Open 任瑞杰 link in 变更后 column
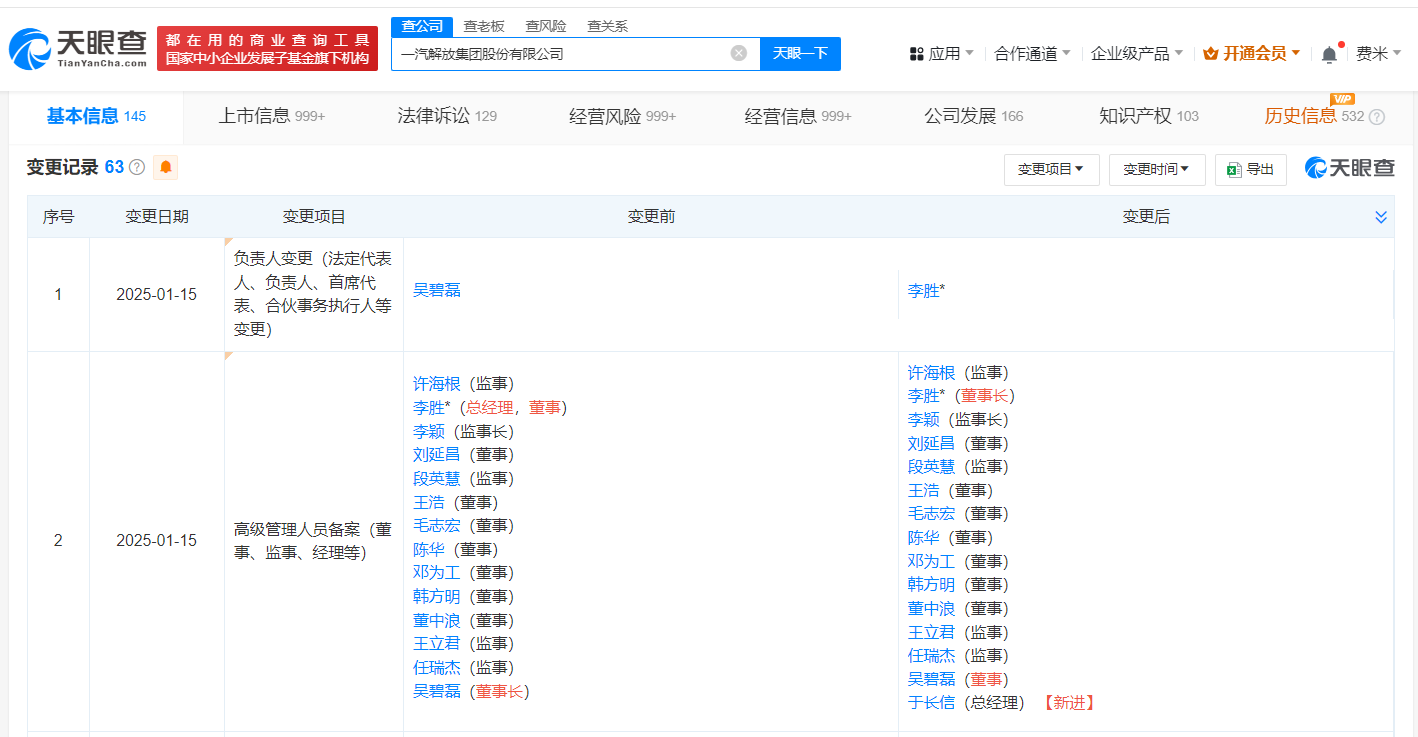Image resolution: width=1418 pixels, height=737 pixels. [931, 655]
